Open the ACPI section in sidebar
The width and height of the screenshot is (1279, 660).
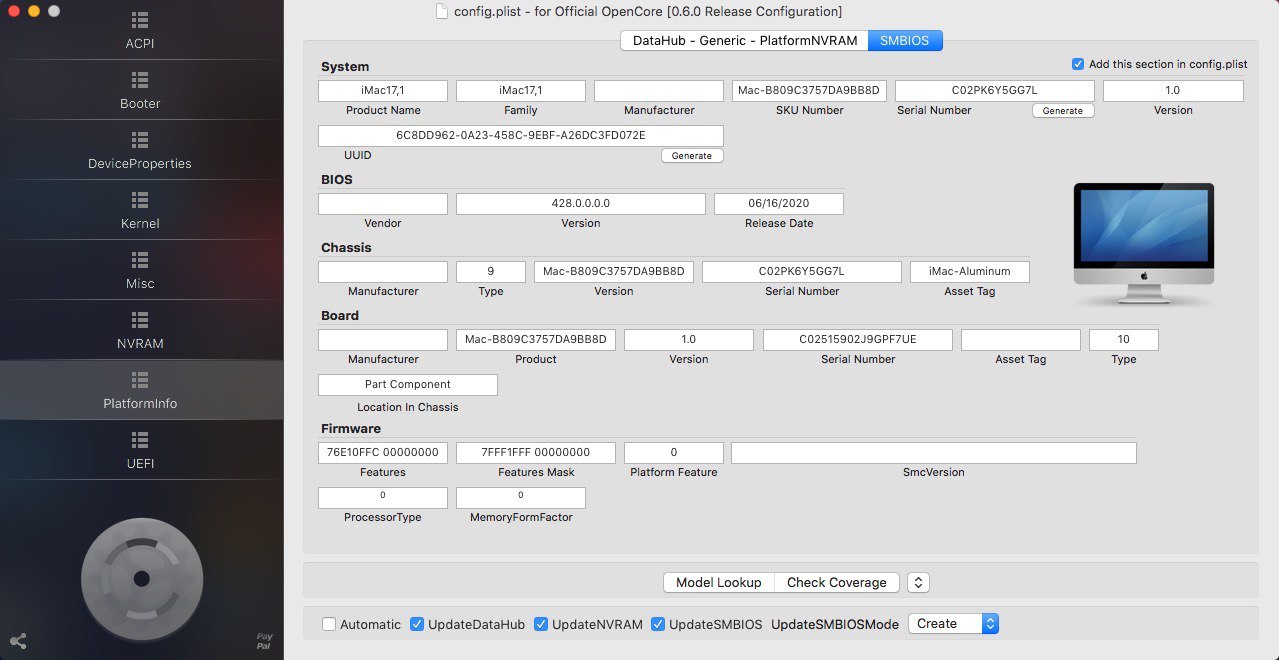(141, 31)
